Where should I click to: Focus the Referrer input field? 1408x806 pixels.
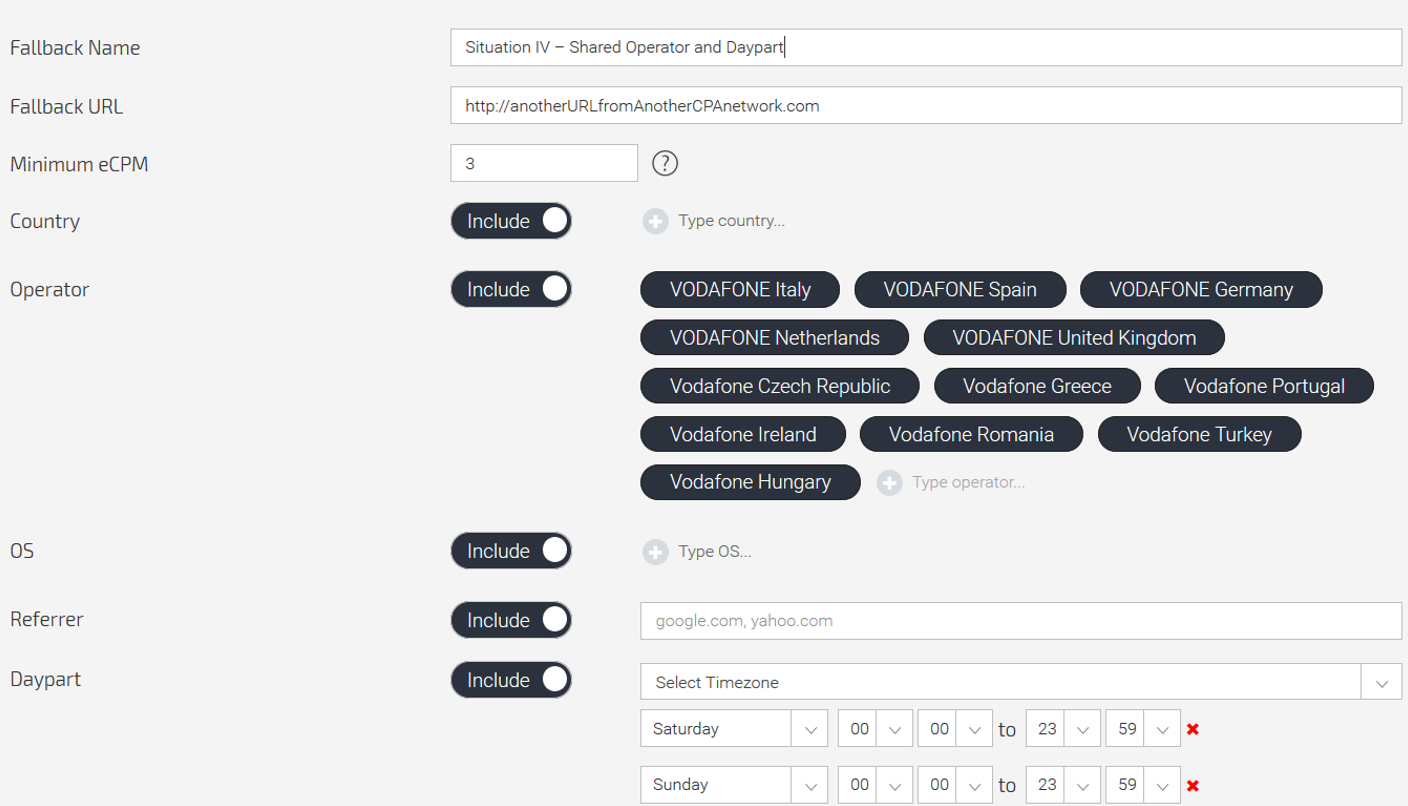pyautogui.click(x=1020, y=620)
